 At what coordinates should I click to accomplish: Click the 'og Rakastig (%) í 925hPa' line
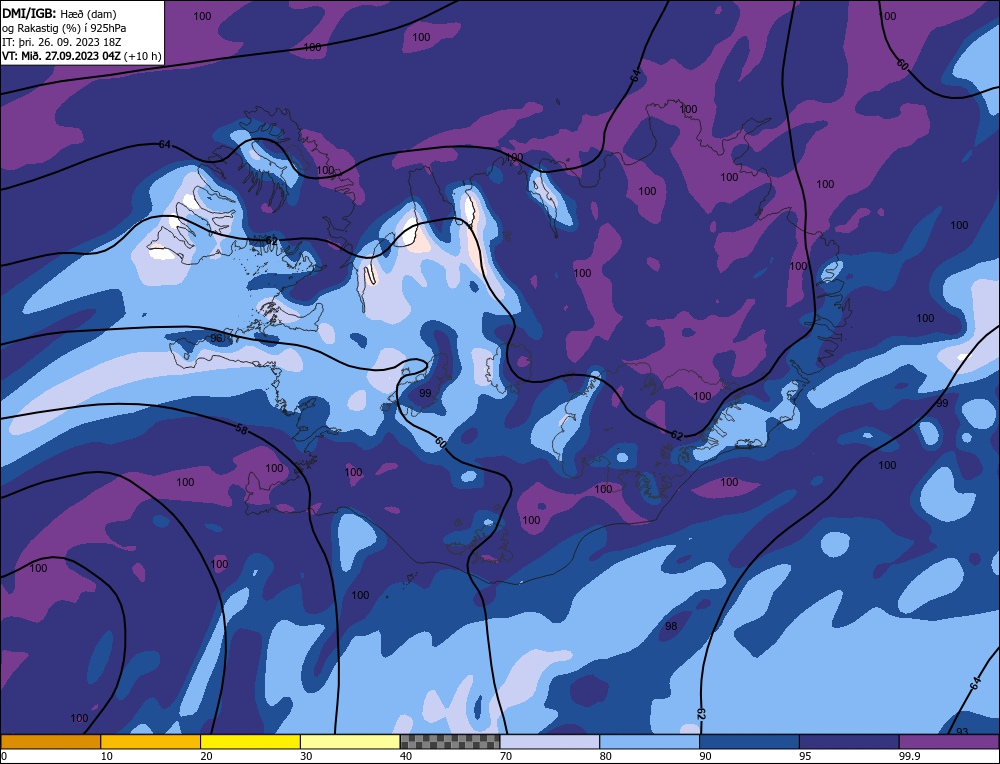click(64, 28)
